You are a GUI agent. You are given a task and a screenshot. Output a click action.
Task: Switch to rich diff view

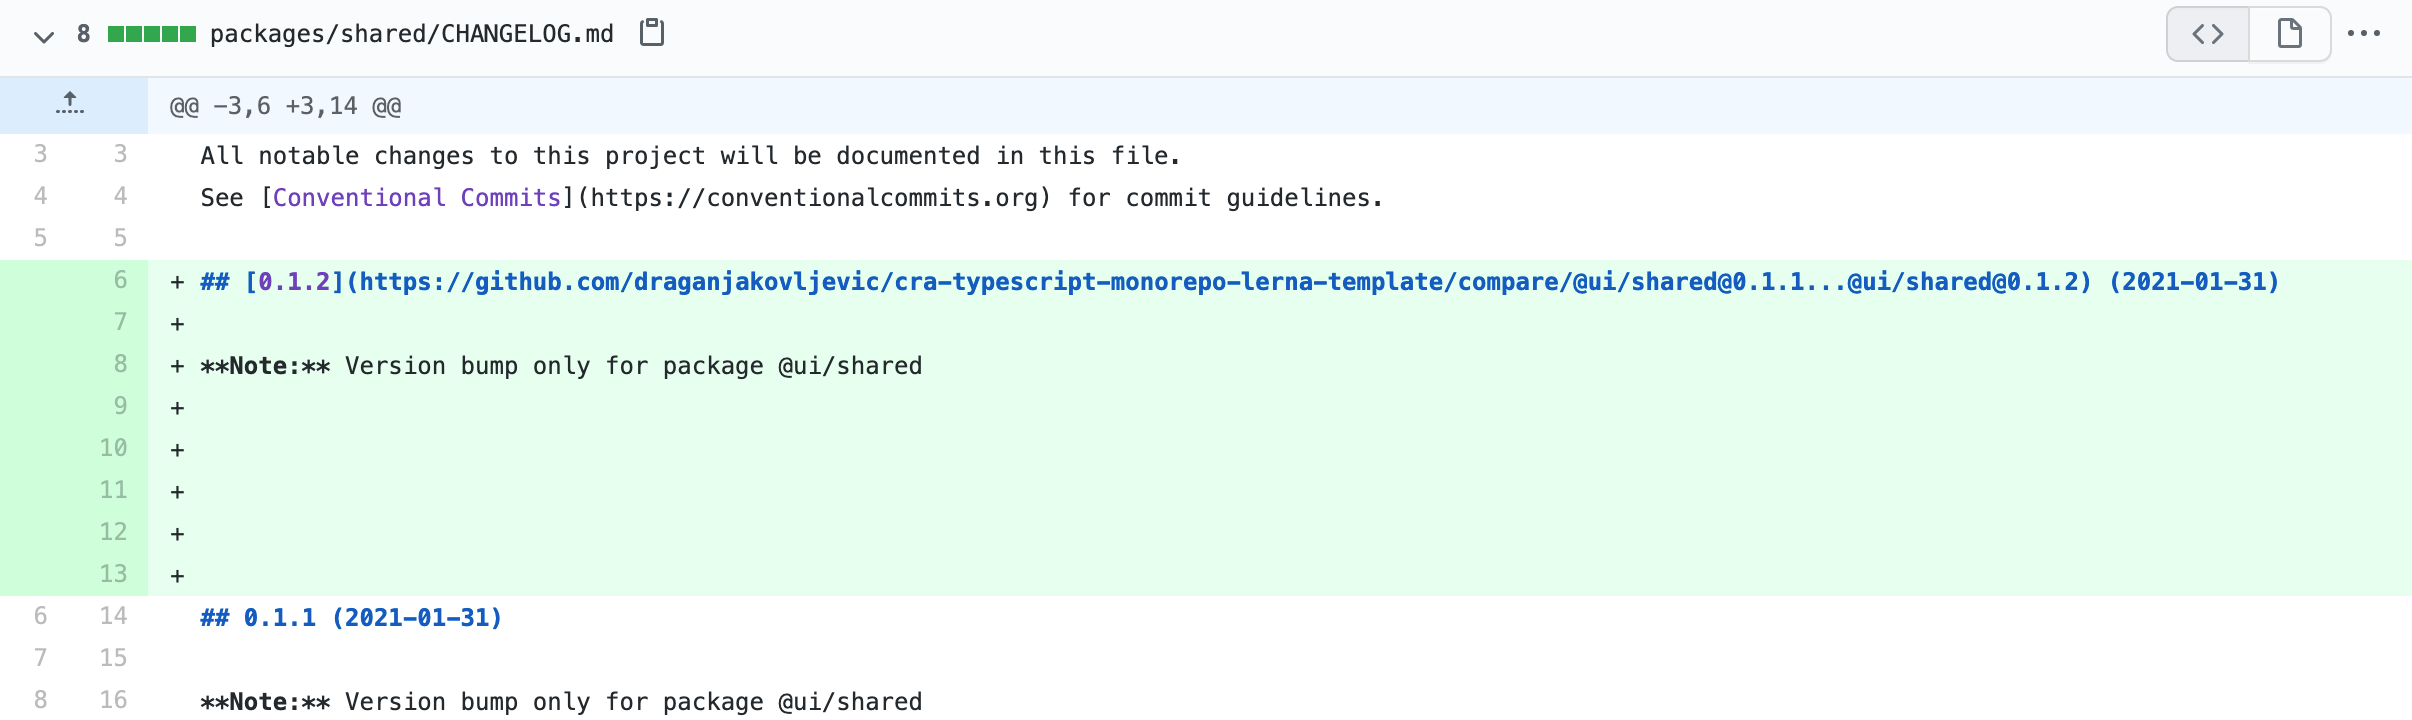click(2289, 34)
